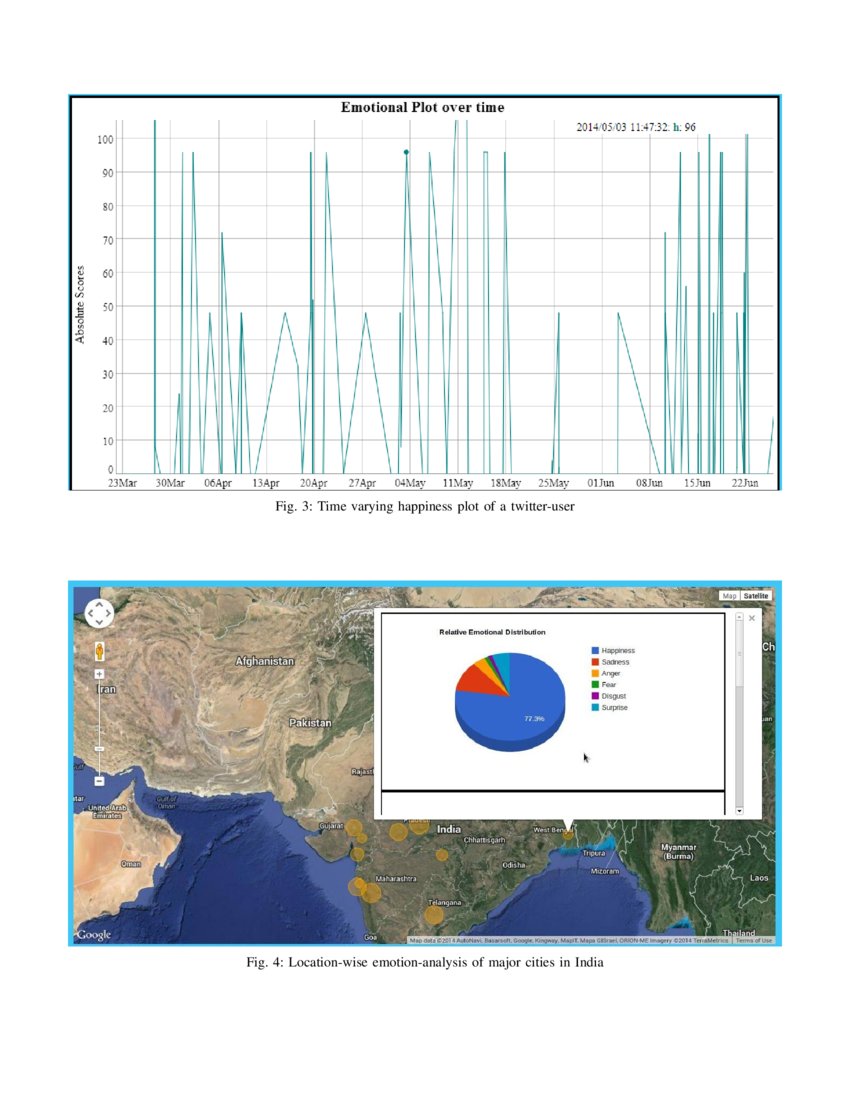Click the zoom-in plus icon
The image size is (850, 1100).
pos(99,673)
